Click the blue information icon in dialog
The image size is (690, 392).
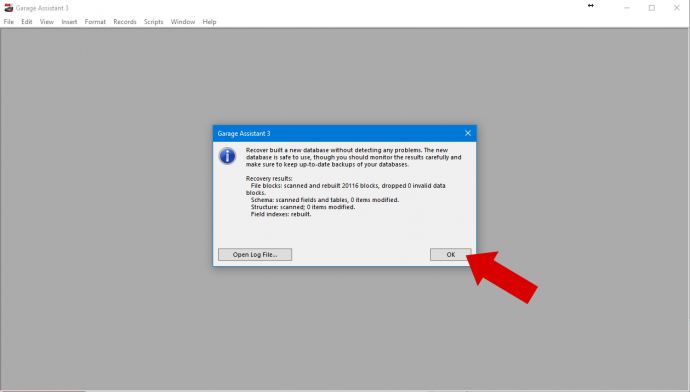coord(227,156)
